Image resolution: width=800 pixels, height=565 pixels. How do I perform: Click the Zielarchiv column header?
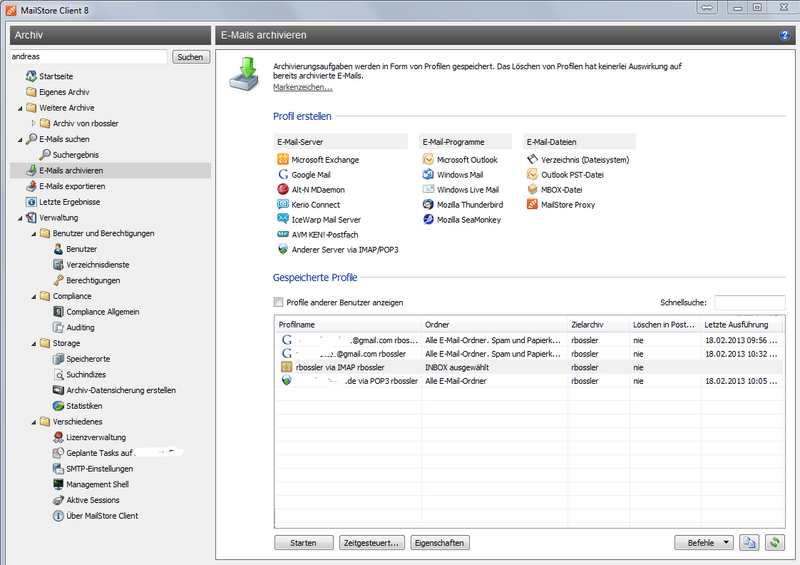pyautogui.click(x=598, y=325)
